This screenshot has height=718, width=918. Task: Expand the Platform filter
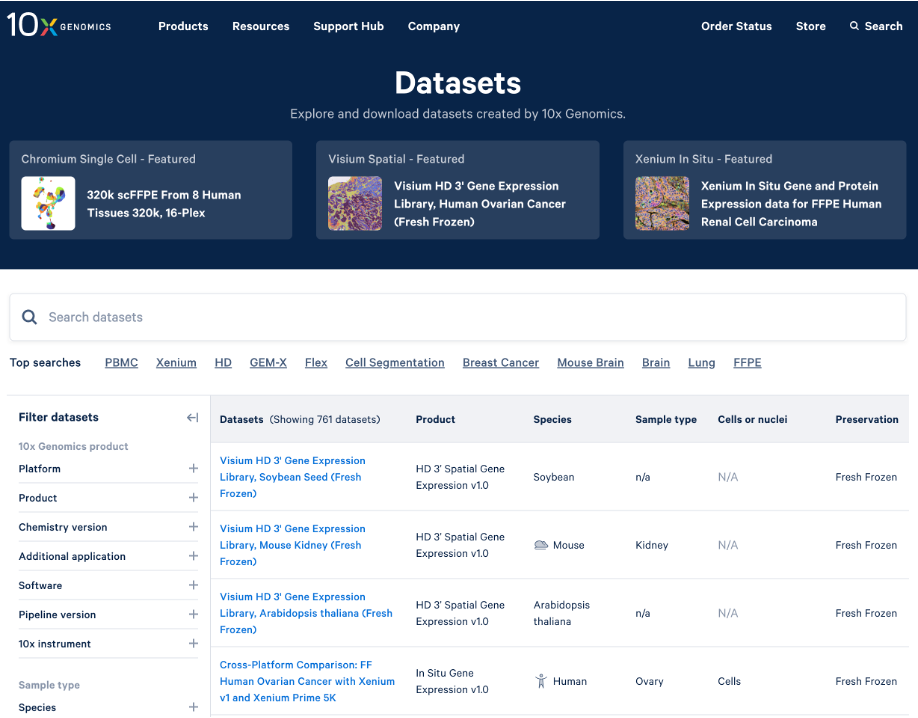pyautogui.click(x=193, y=468)
